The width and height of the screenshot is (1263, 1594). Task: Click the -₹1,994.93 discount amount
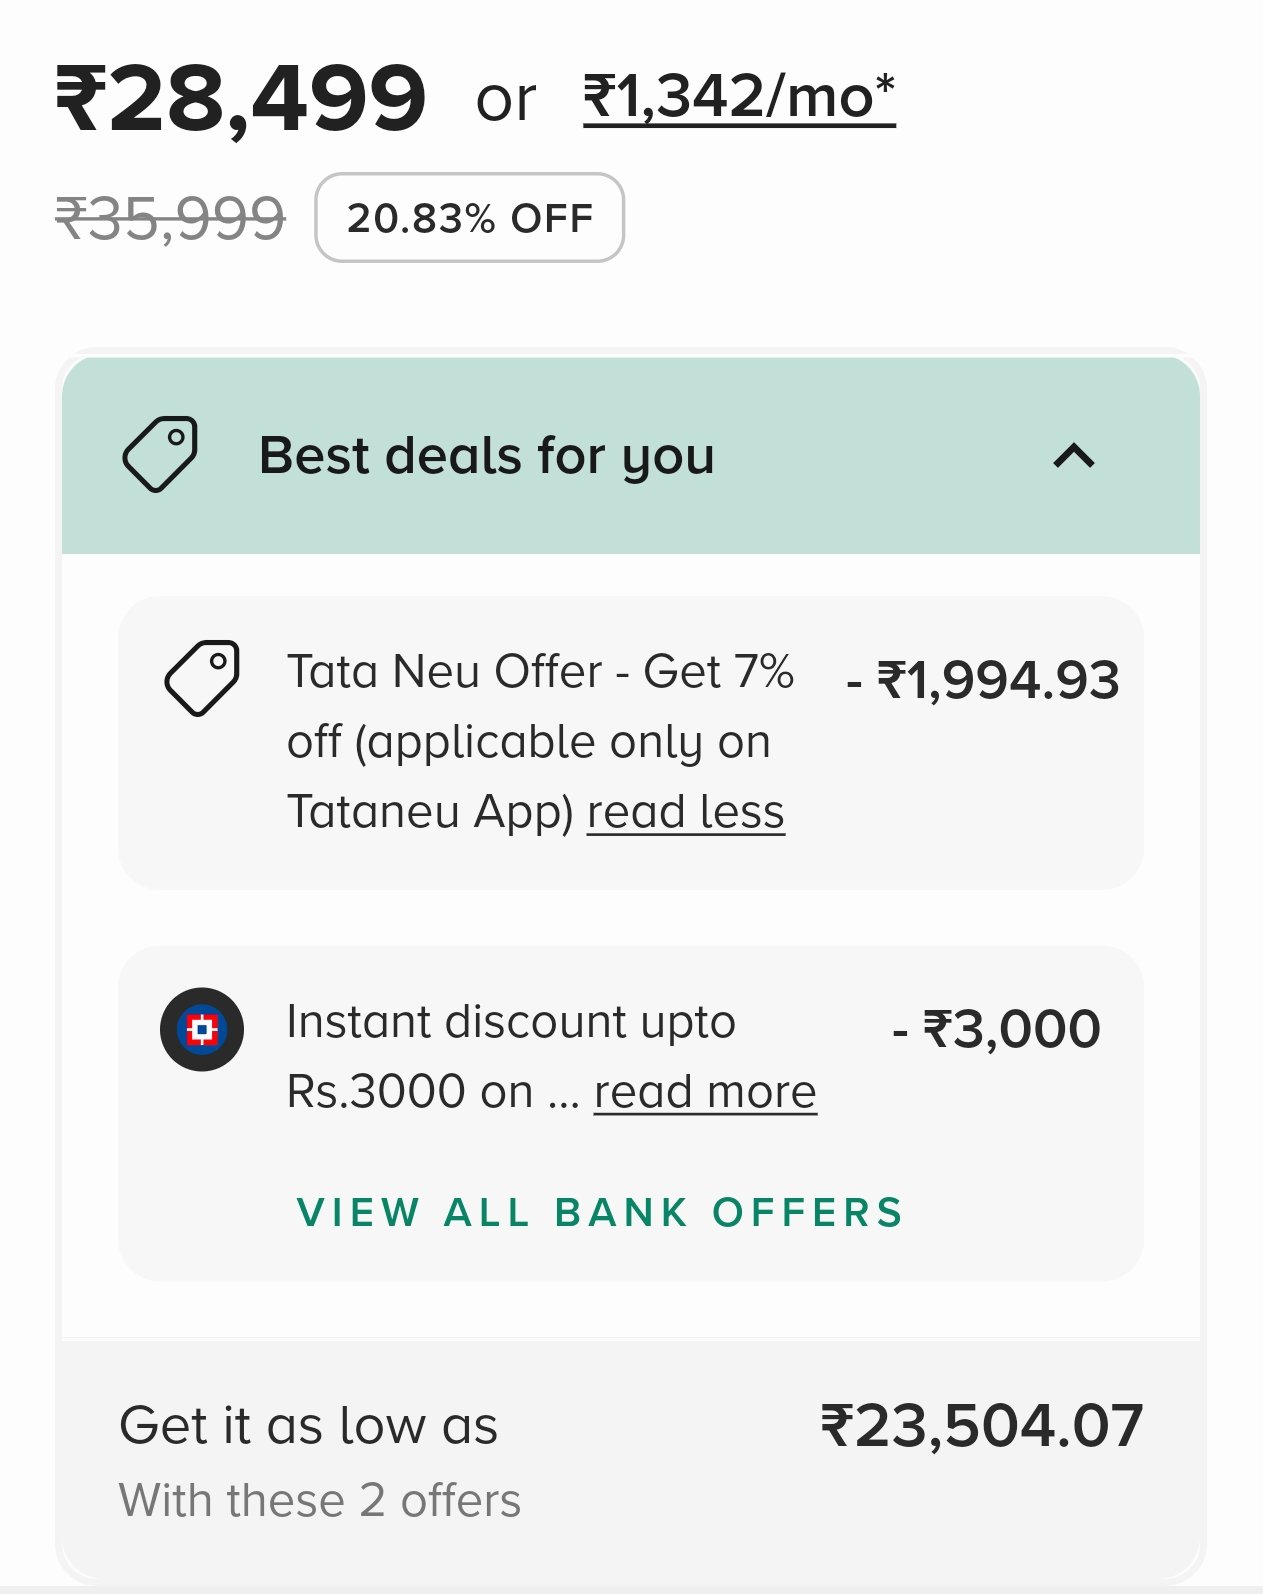[x=983, y=680]
